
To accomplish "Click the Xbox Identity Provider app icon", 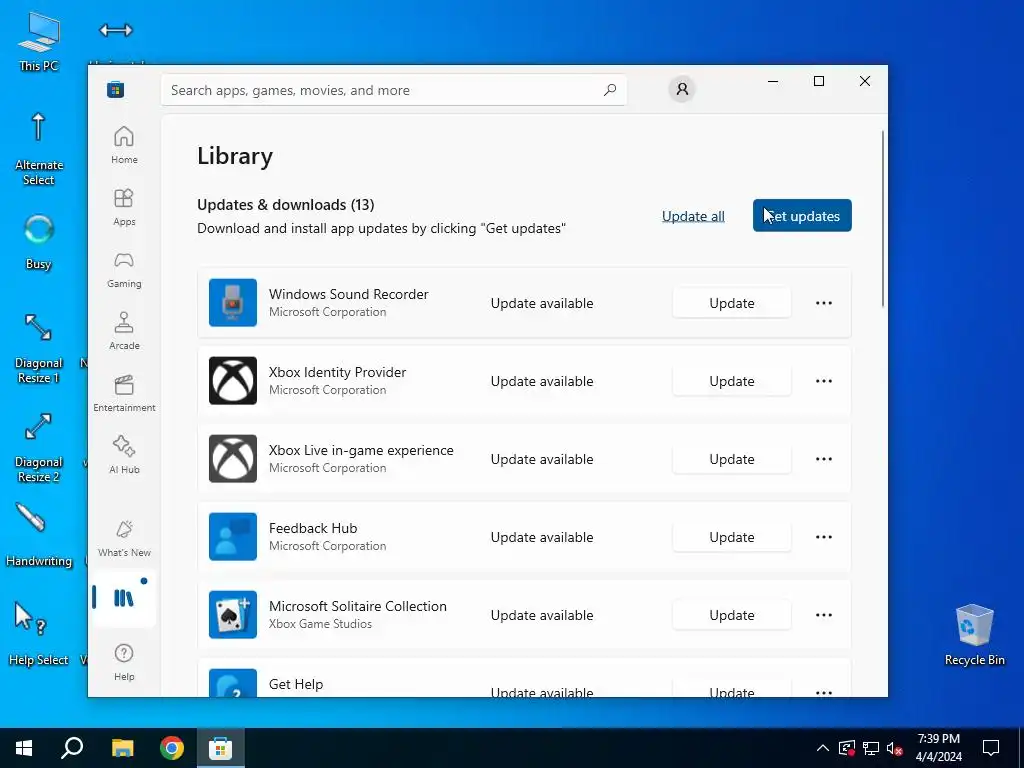I will pos(232,381).
